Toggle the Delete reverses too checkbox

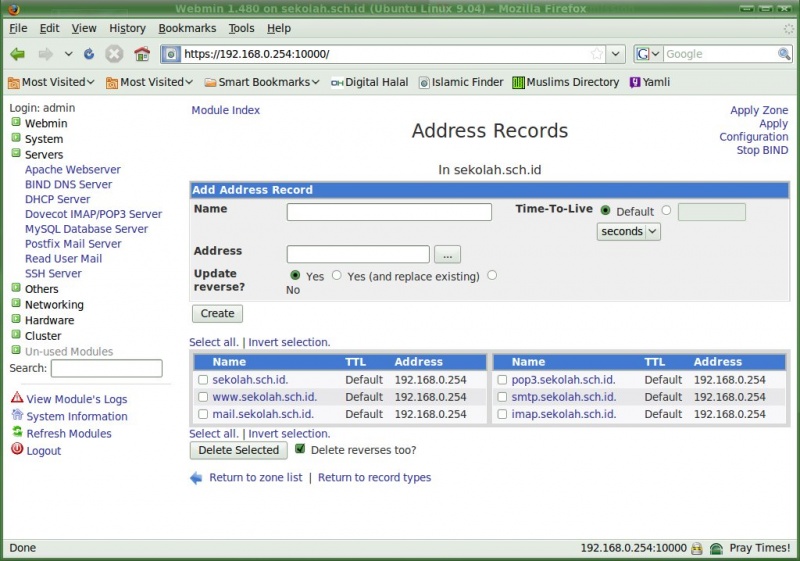click(300, 450)
